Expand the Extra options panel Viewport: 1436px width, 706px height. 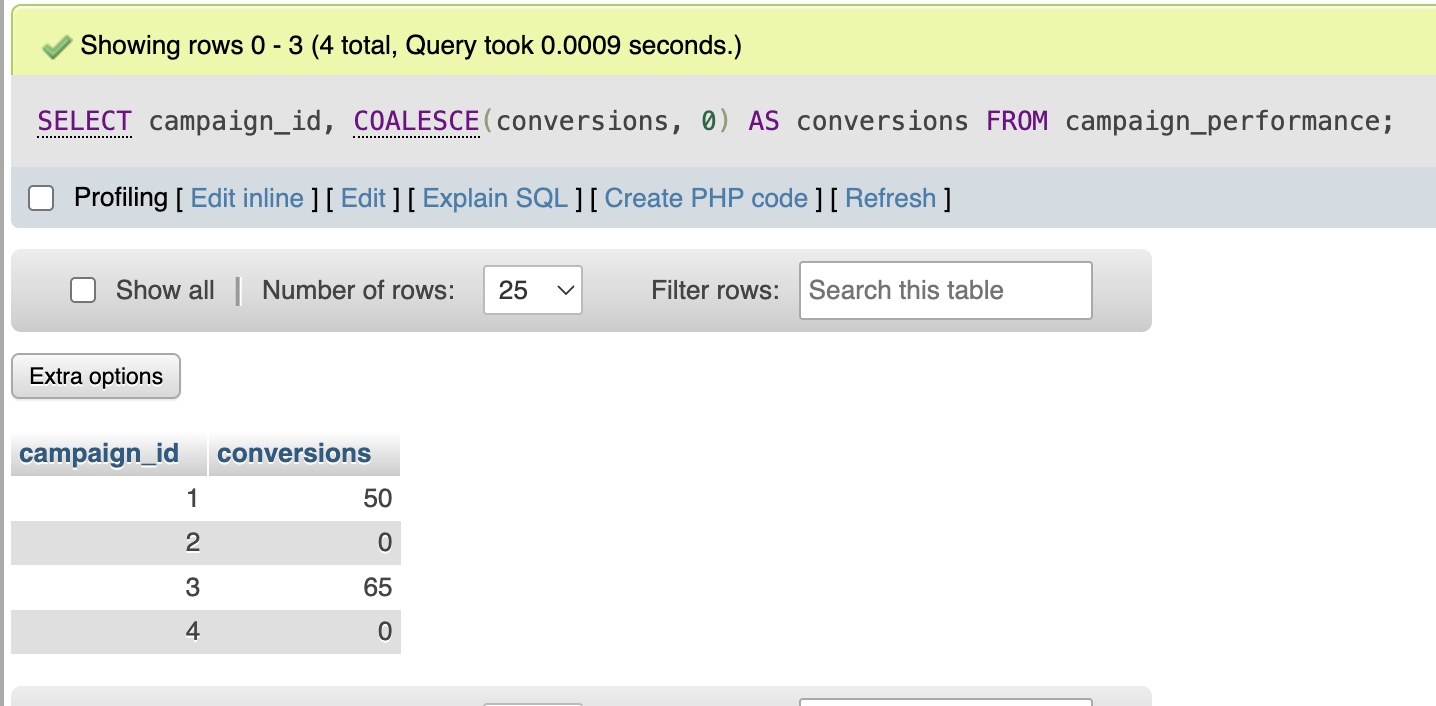[x=95, y=376]
